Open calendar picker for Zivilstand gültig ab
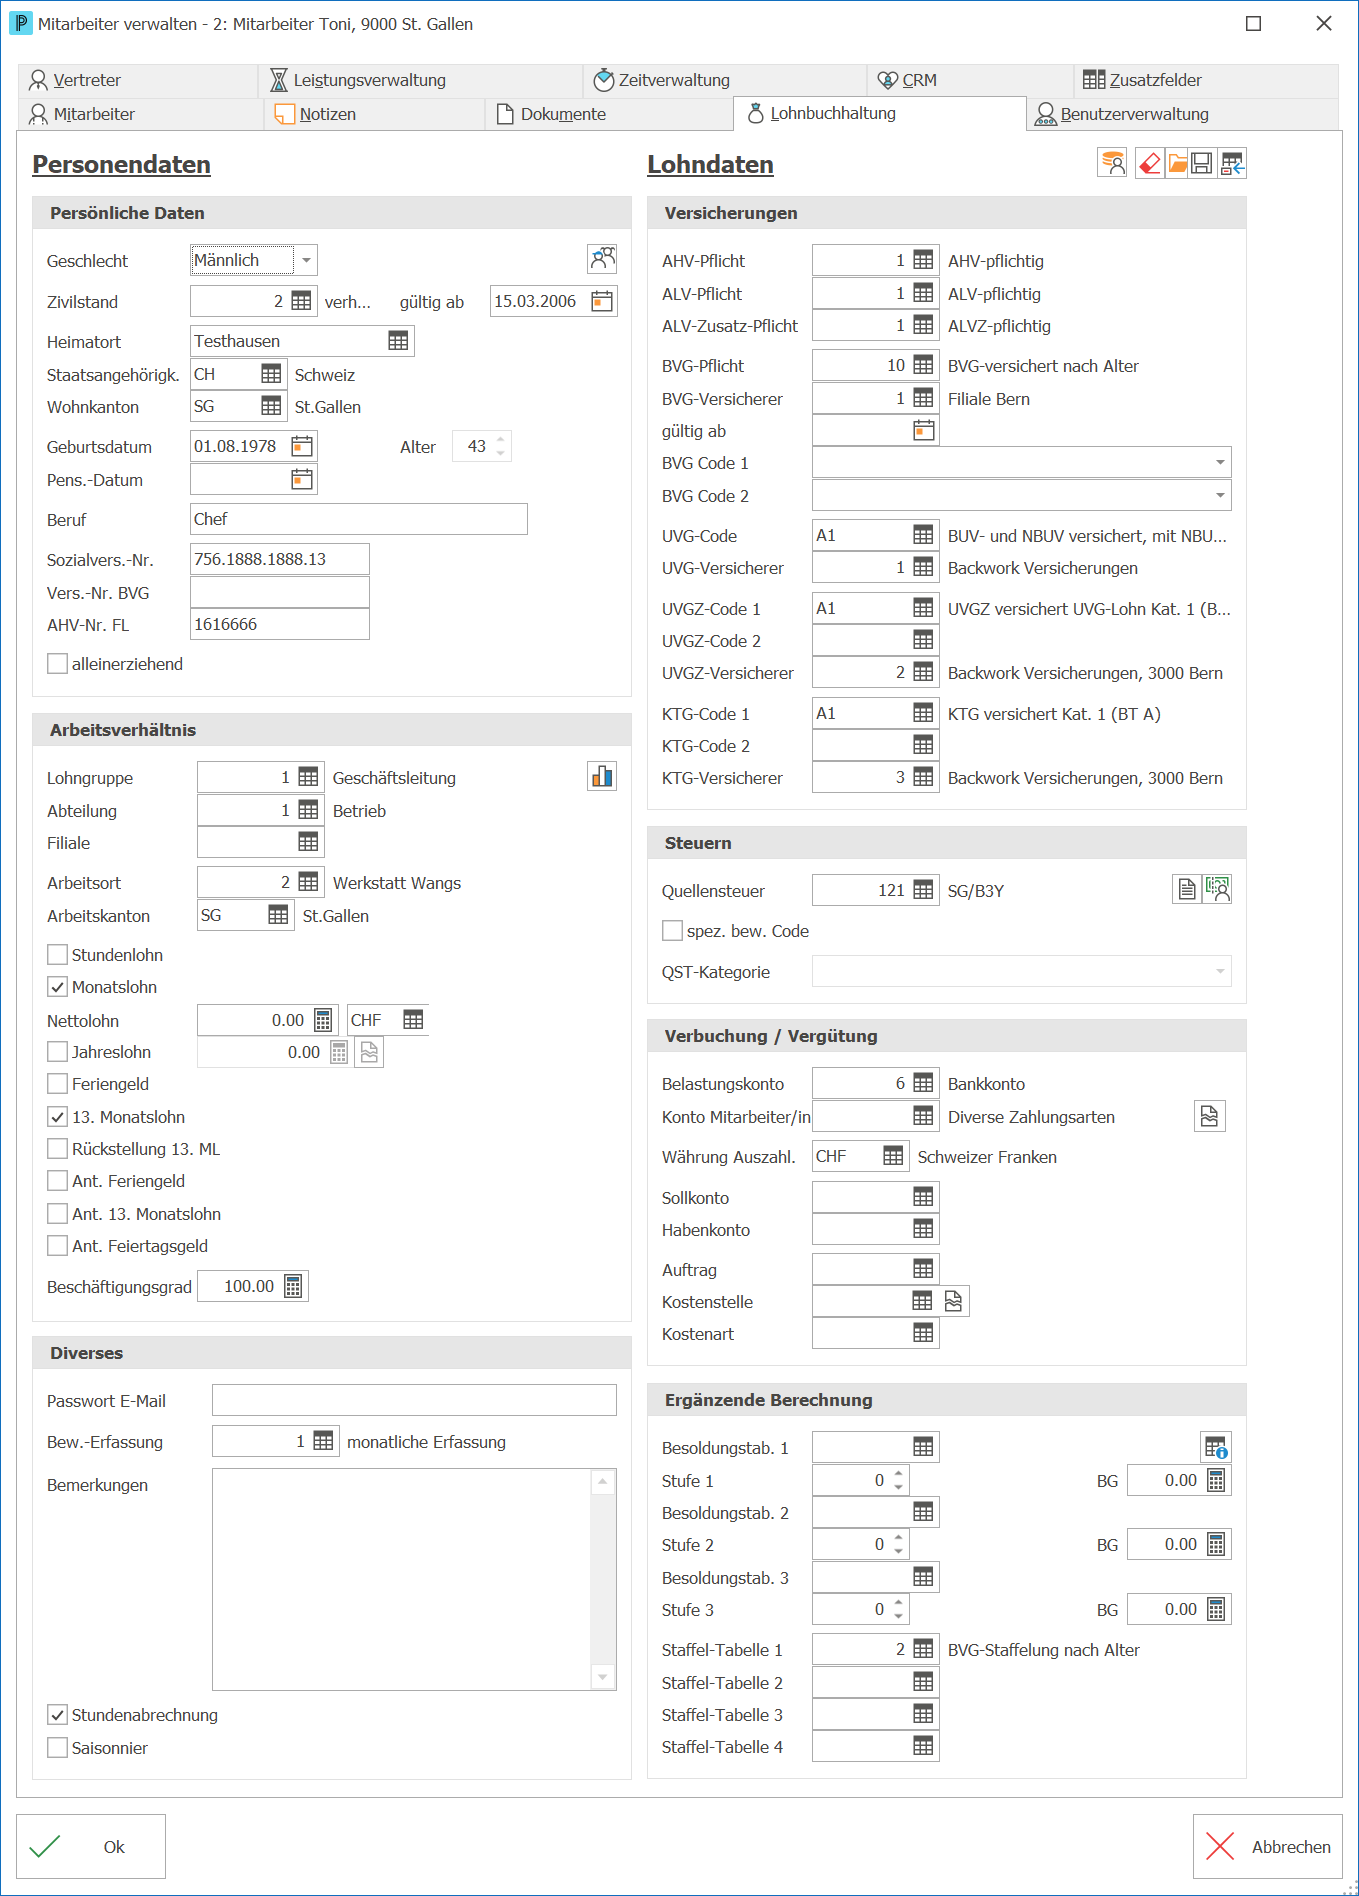Screen dimensions: 1359x1896 [x=602, y=301]
